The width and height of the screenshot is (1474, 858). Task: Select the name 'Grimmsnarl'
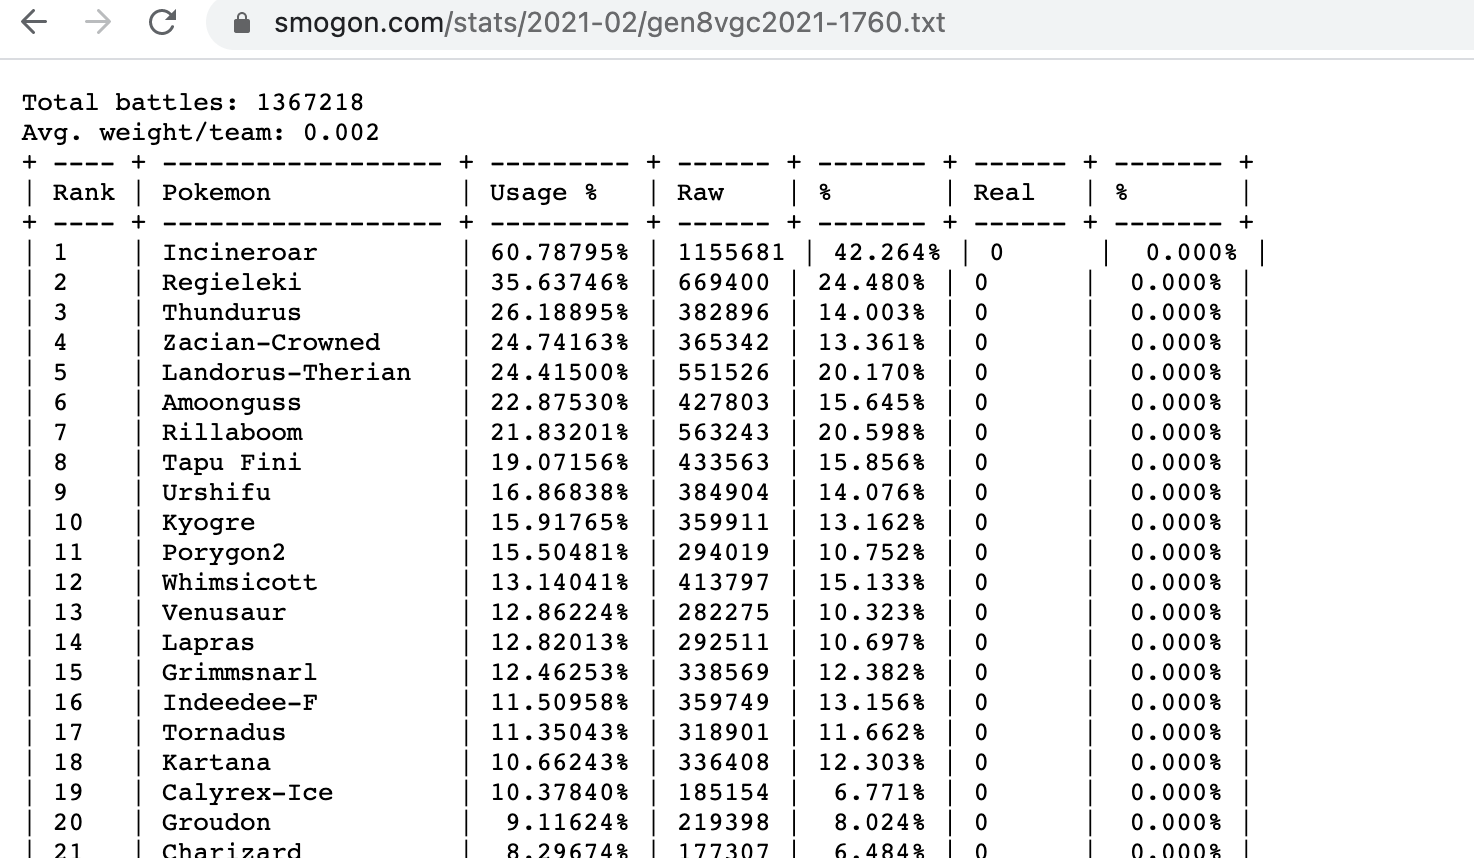pos(240,672)
